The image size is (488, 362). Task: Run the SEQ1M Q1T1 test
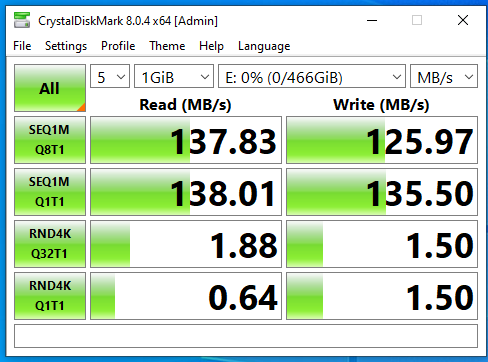(50, 192)
